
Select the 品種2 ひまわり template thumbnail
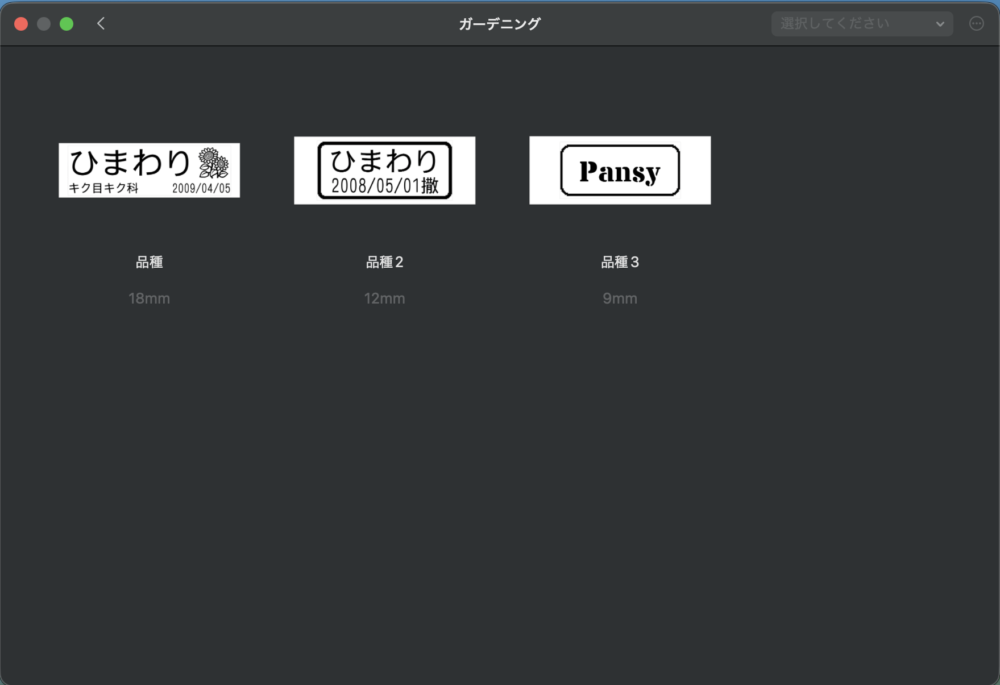[384, 169]
